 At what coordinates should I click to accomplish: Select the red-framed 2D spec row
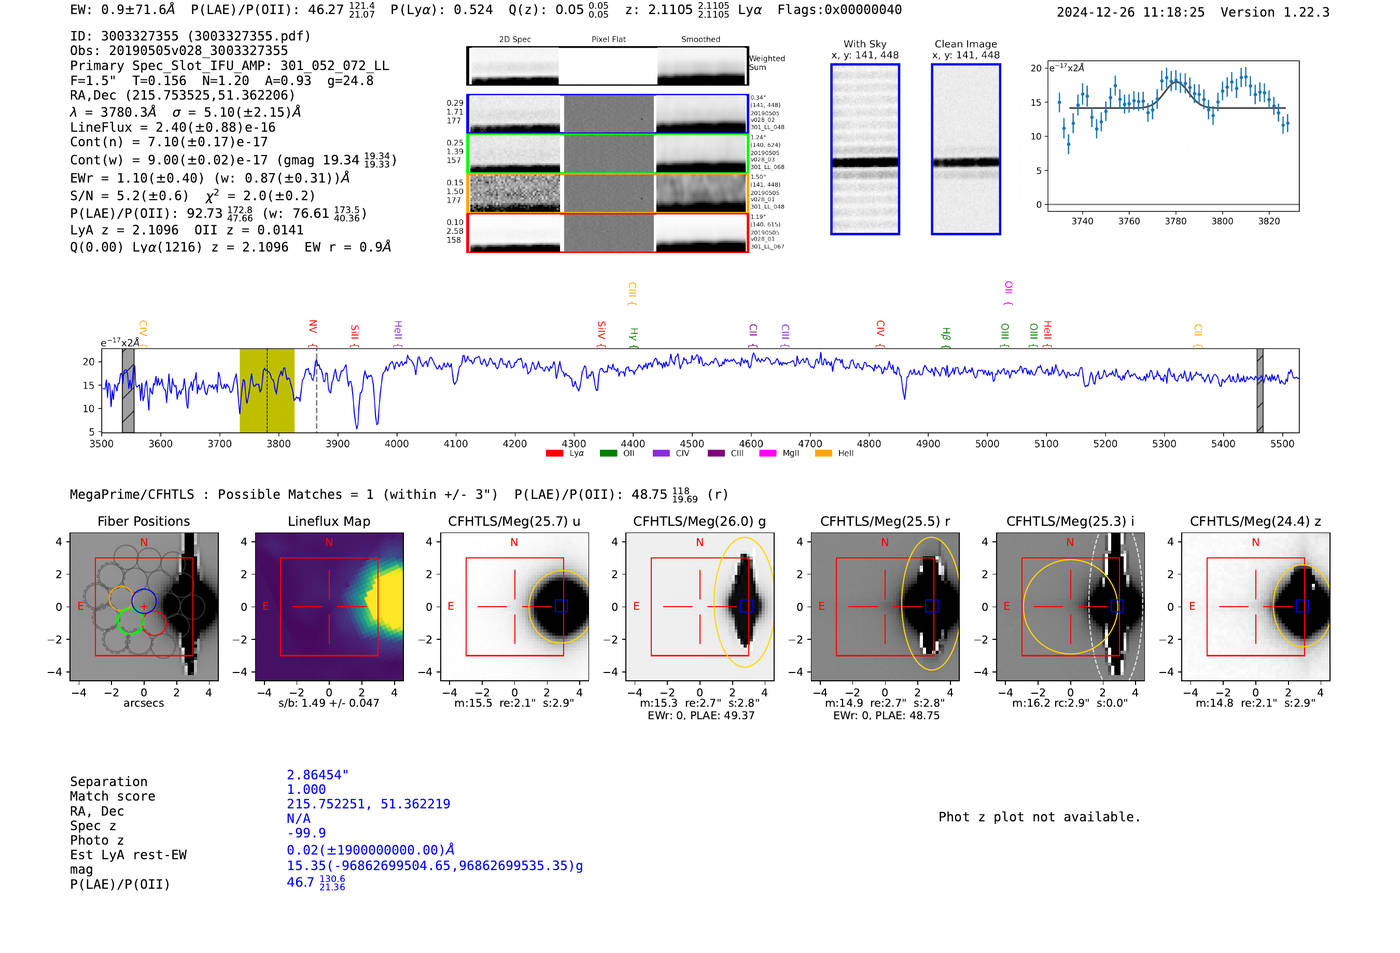608,232
